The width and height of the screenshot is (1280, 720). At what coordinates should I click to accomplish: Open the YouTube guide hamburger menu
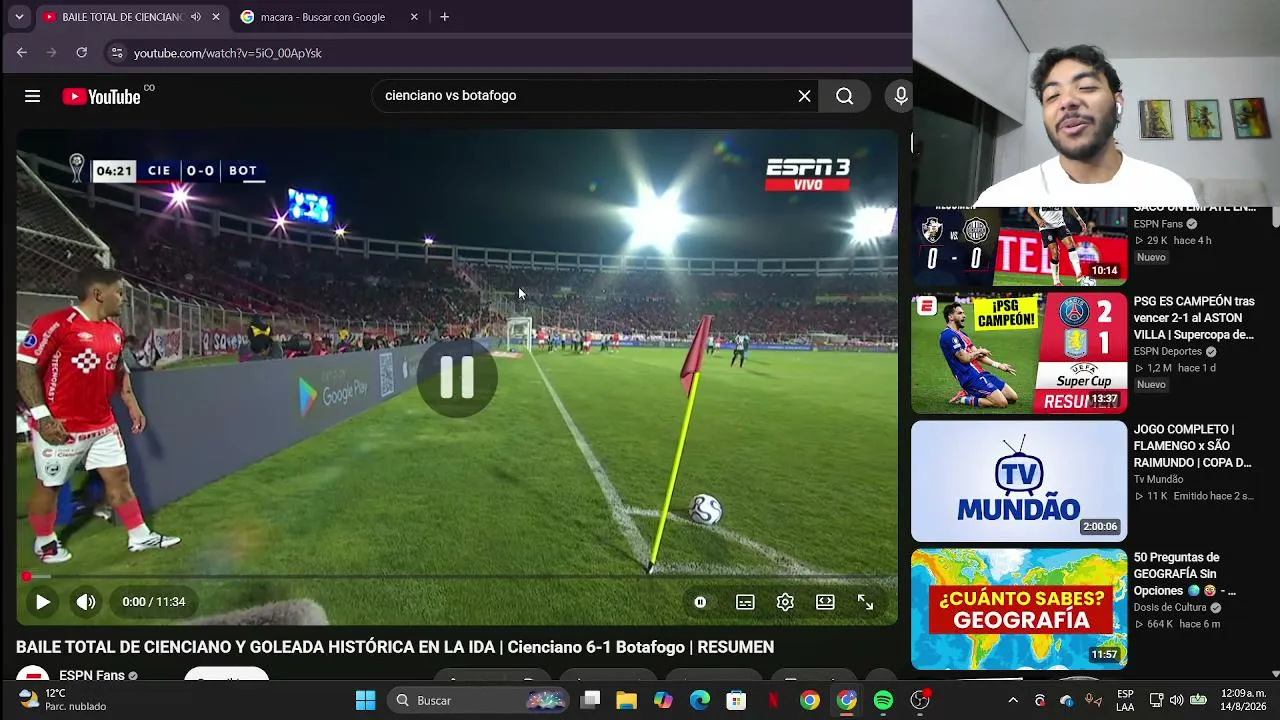pyautogui.click(x=32, y=96)
